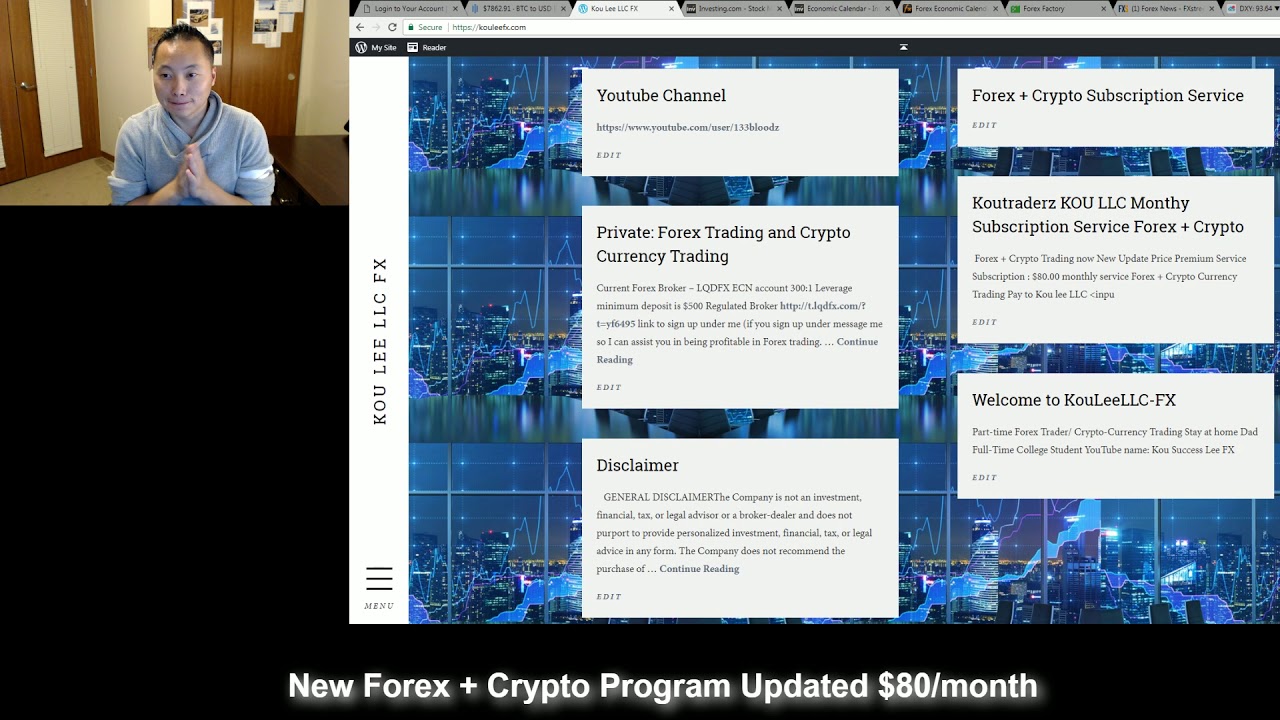Click EDIT under Forex + Crypto Subscription Service
This screenshot has width=1280, height=720.
[985, 125]
